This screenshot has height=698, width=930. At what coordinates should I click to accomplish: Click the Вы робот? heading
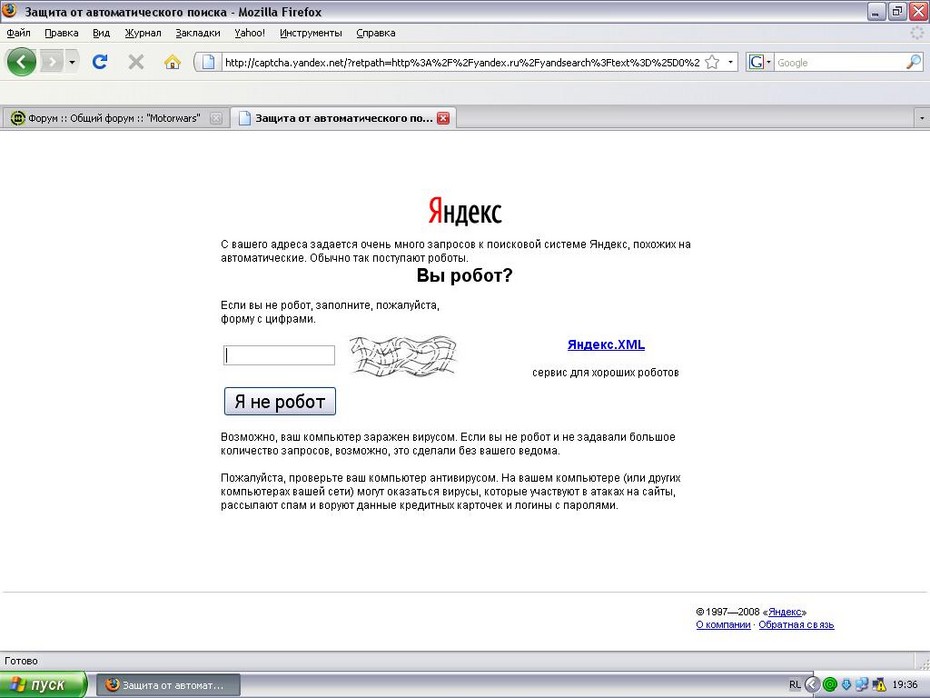pyautogui.click(x=464, y=275)
